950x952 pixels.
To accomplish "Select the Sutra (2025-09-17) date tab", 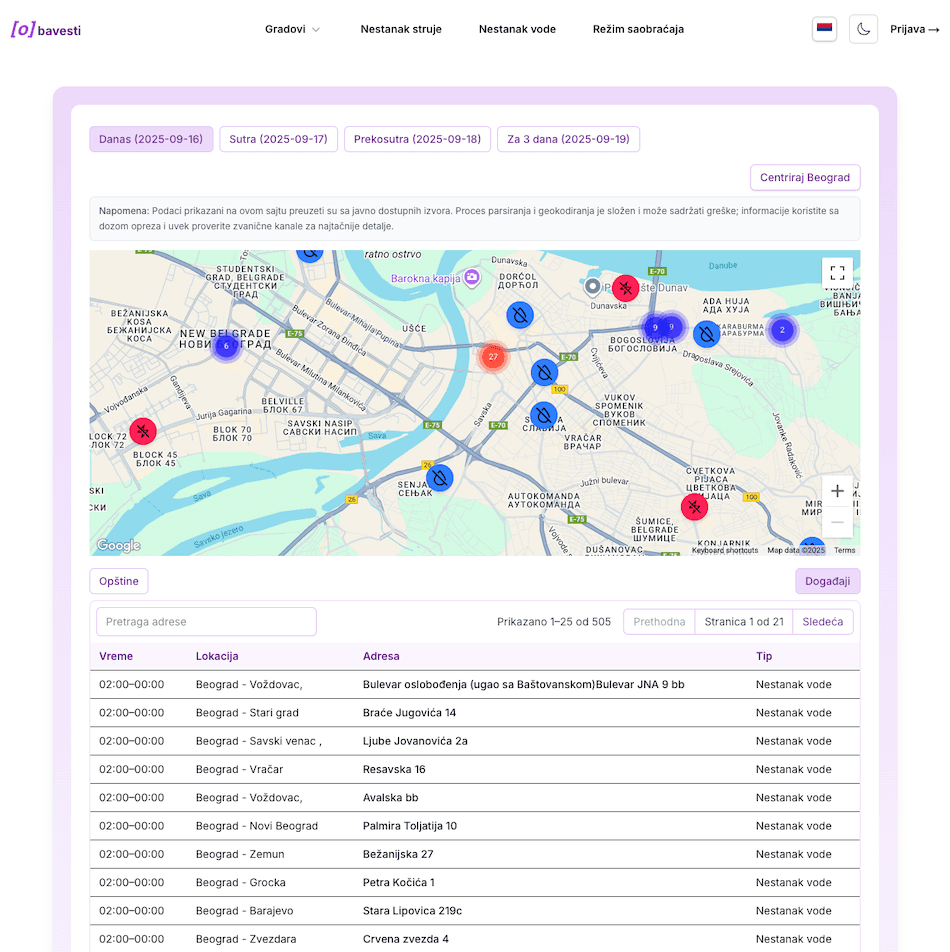I will [278, 139].
